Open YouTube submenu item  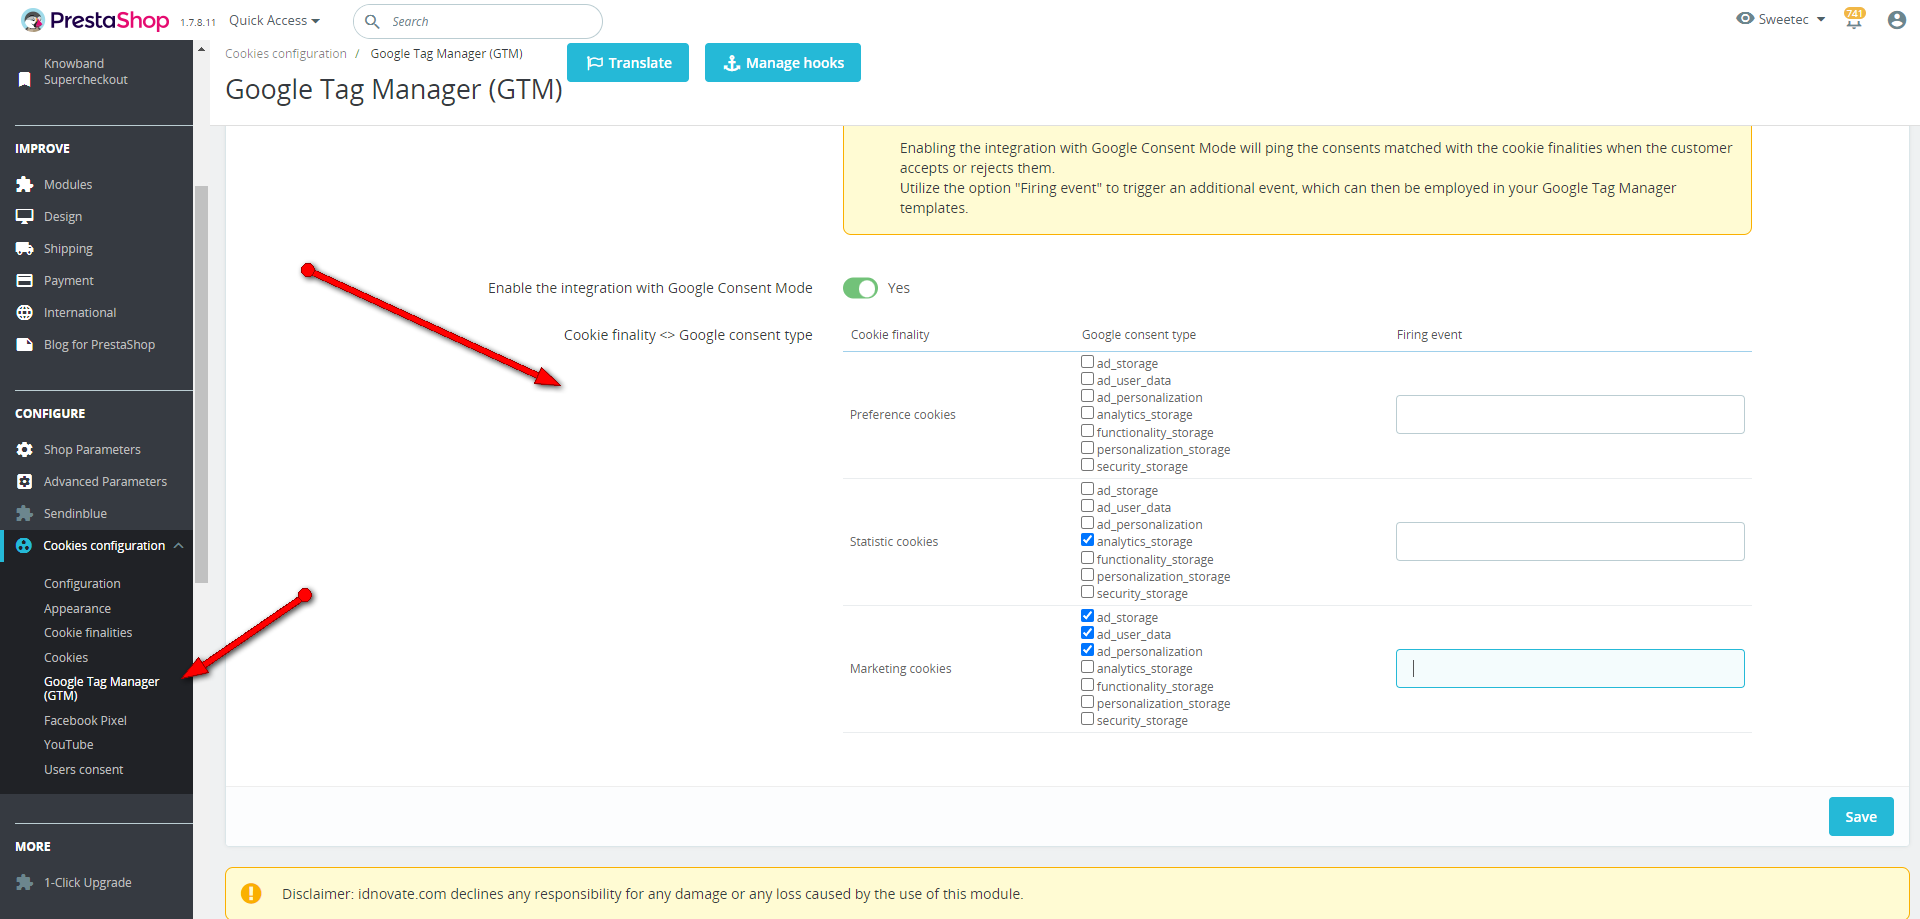[x=69, y=744]
